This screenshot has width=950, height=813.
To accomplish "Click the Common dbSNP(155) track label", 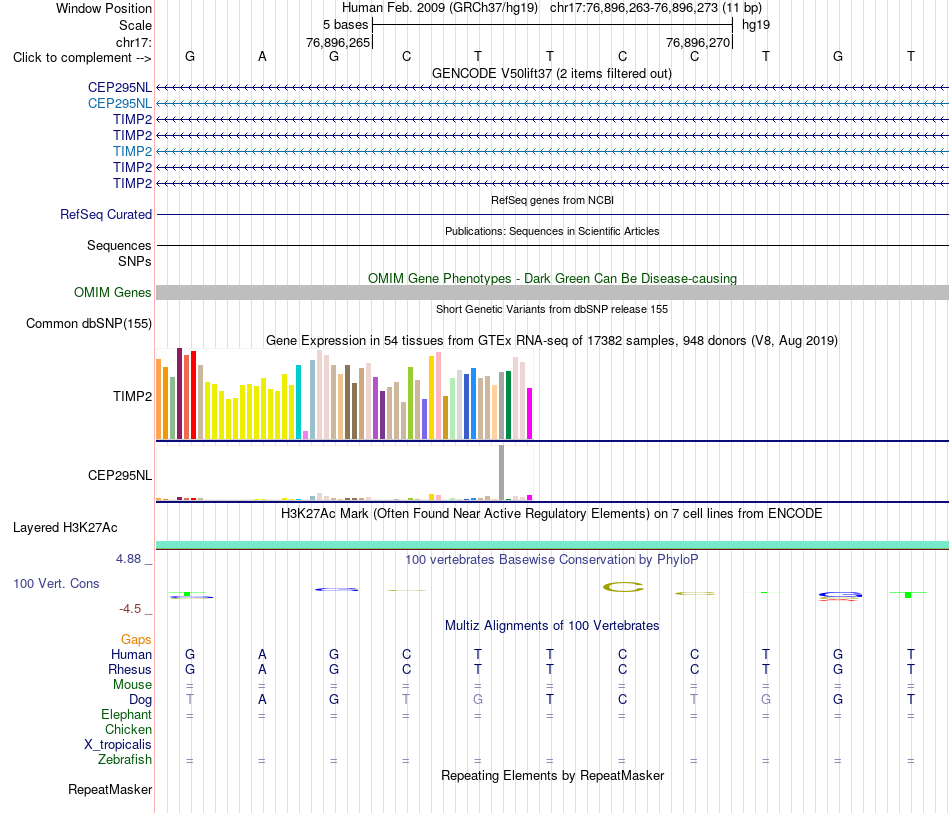I will 89,324.
